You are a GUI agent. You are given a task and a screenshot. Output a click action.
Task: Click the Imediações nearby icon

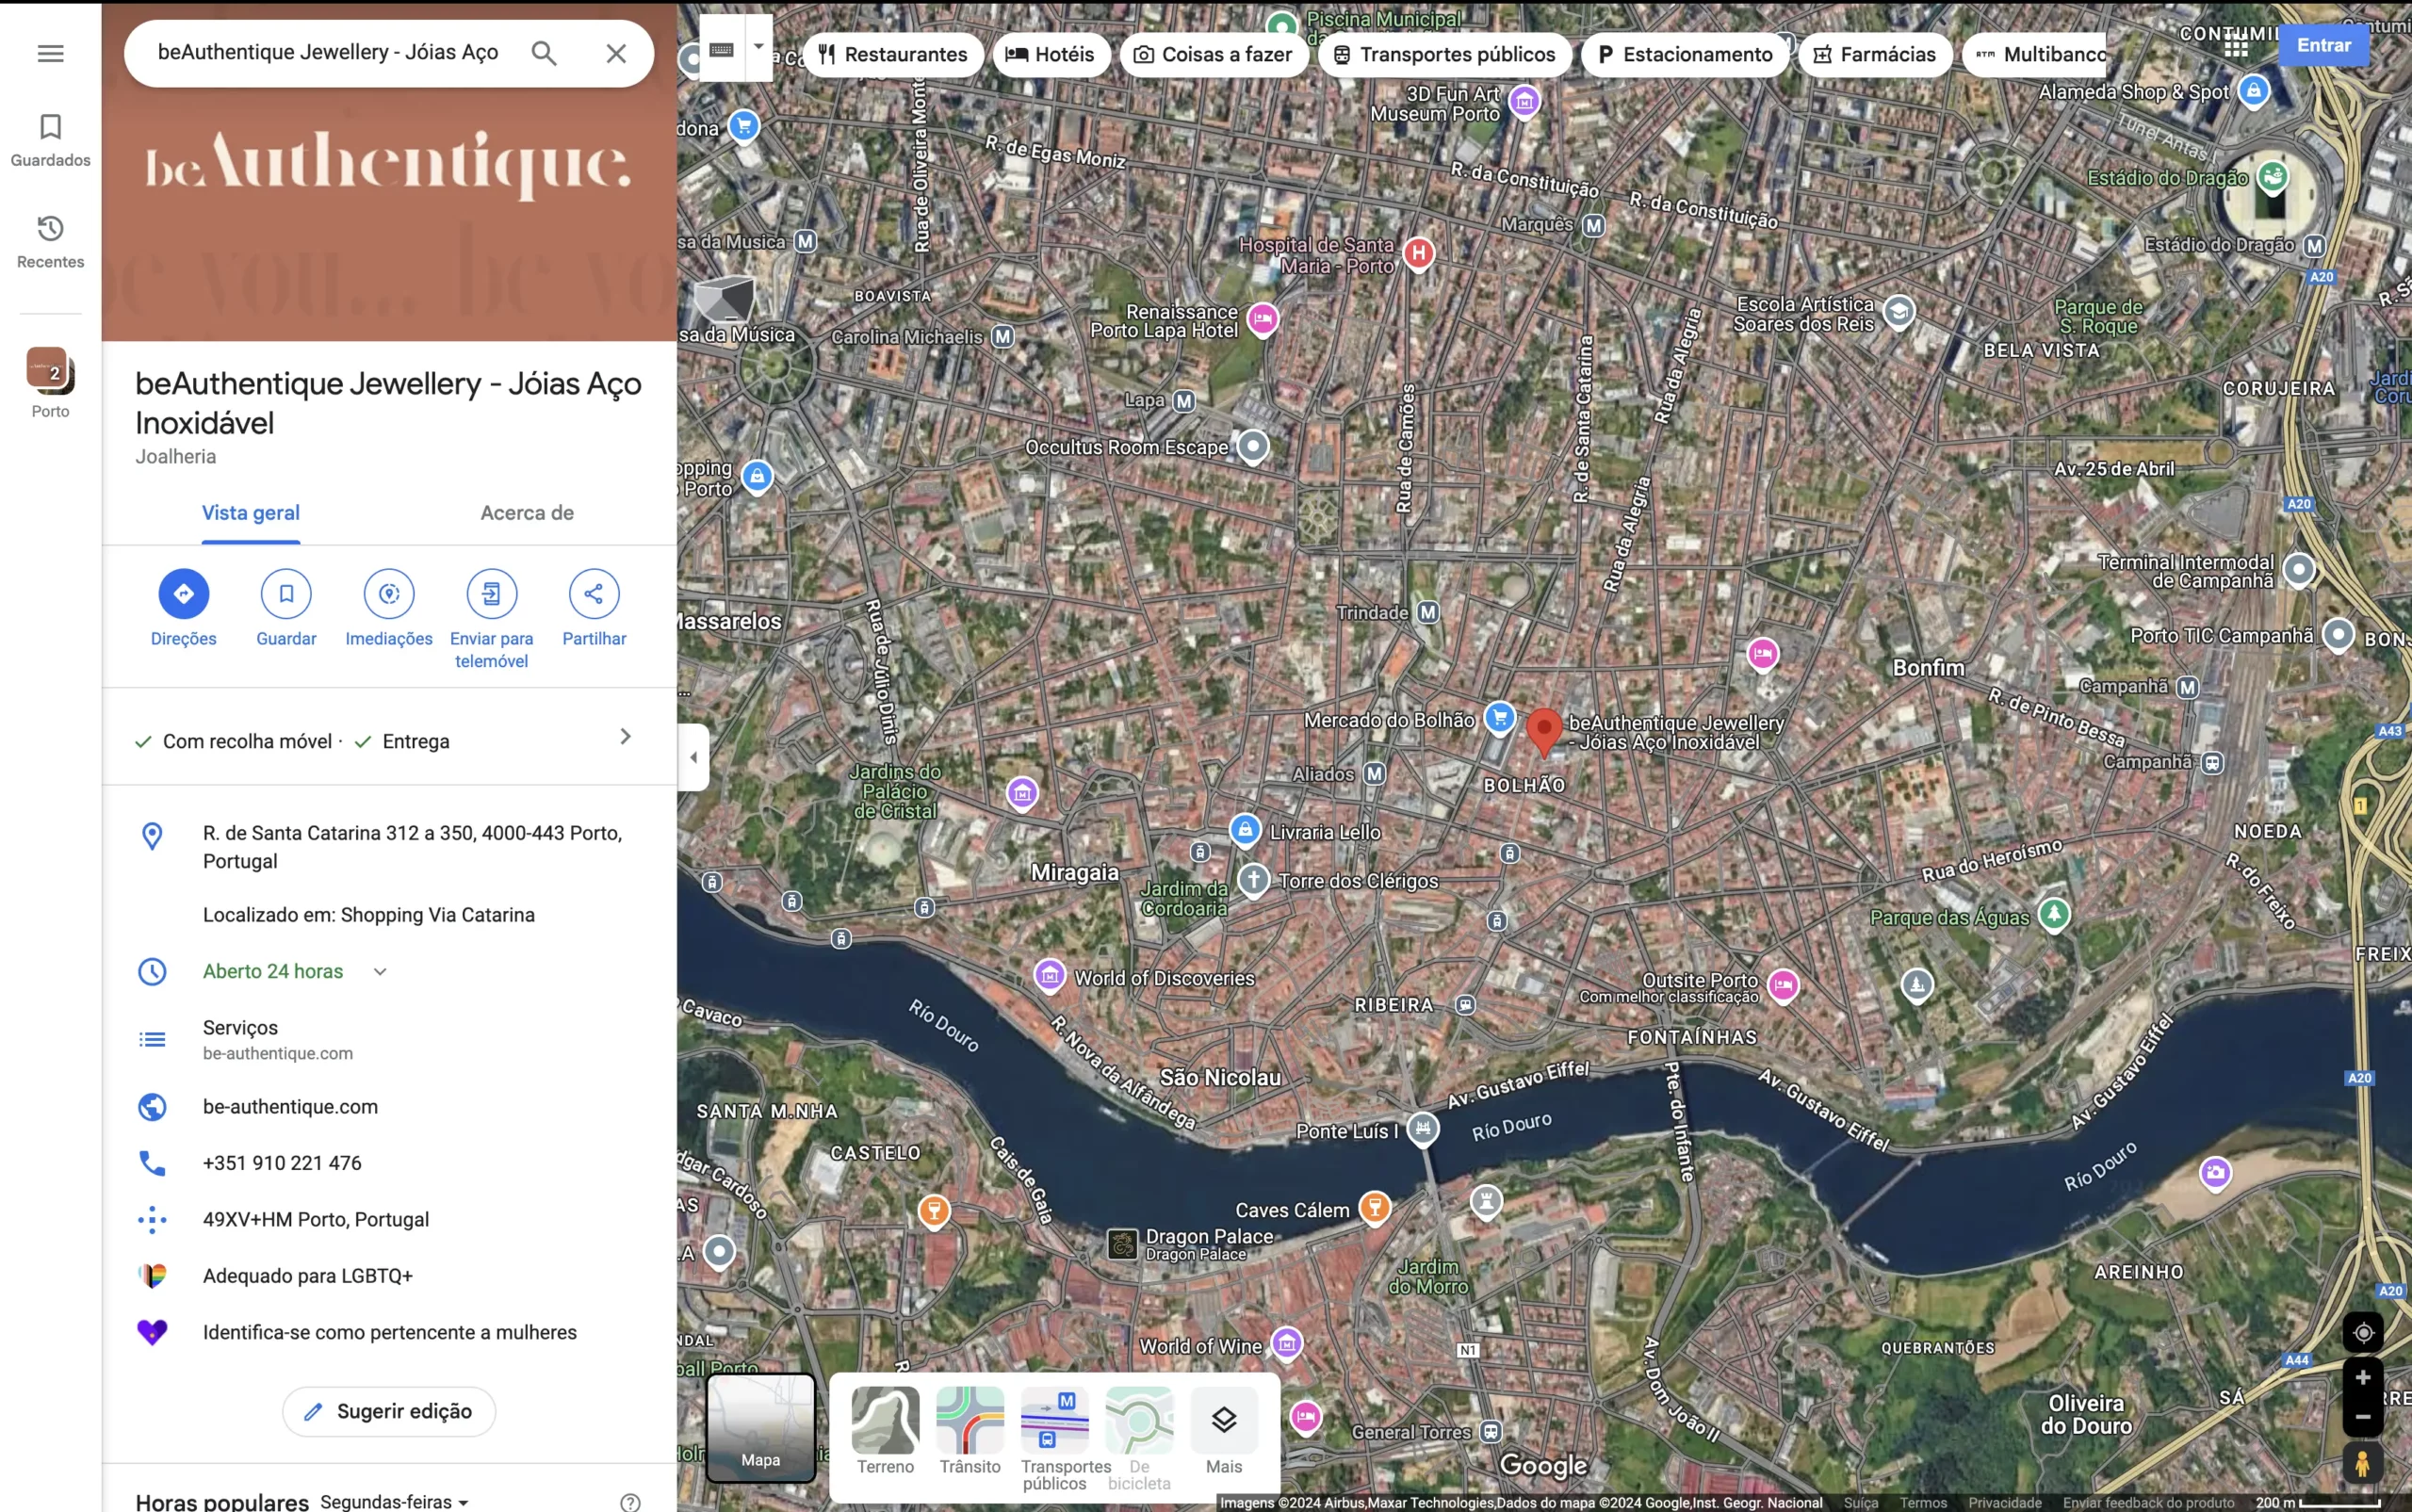coord(389,594)
